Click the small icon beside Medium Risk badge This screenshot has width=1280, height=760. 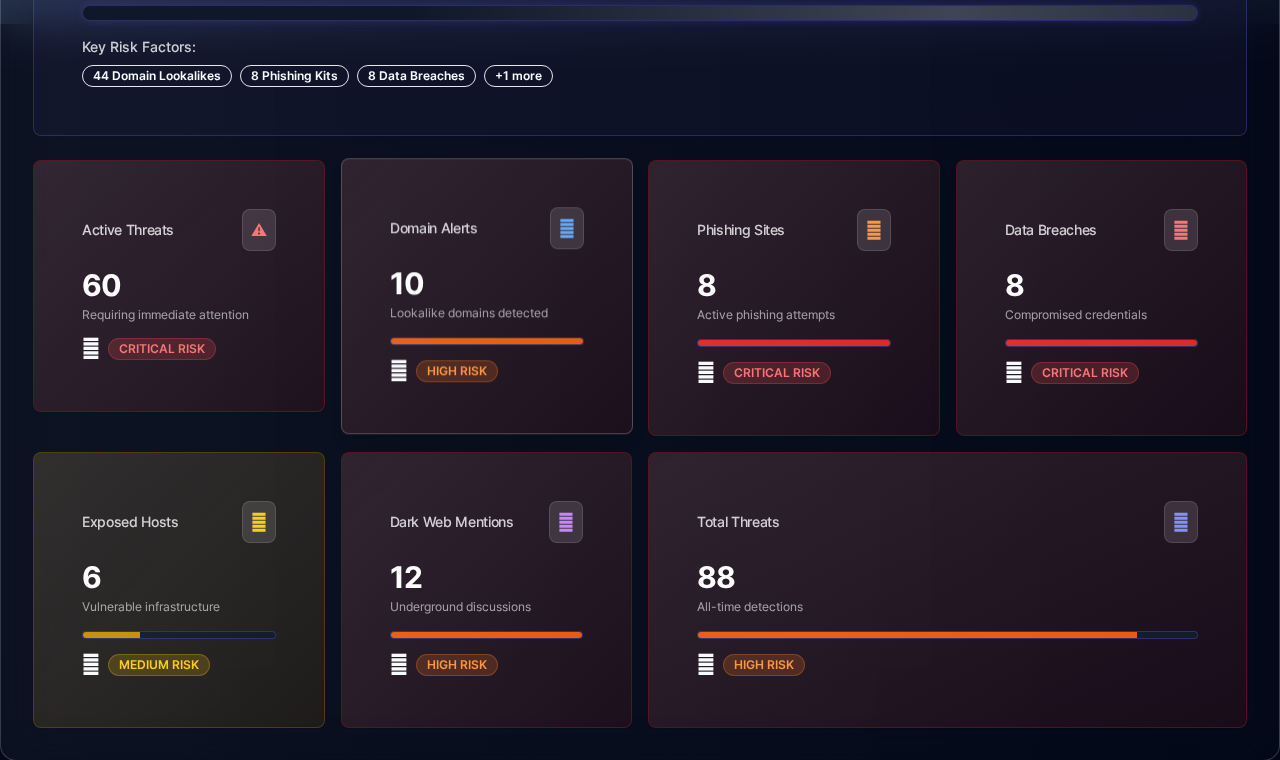91,665
